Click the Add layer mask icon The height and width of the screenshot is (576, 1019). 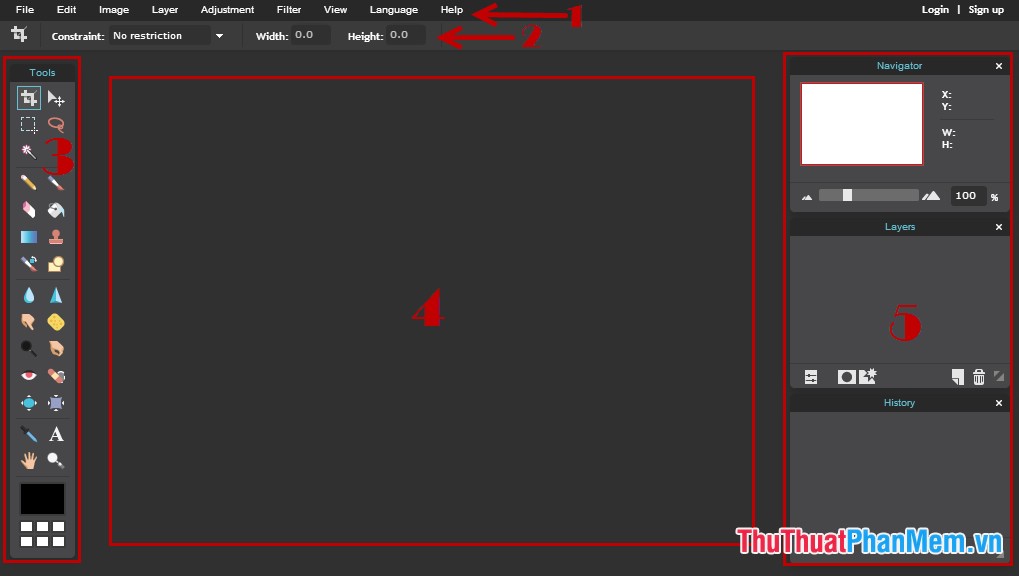point(846,377)
